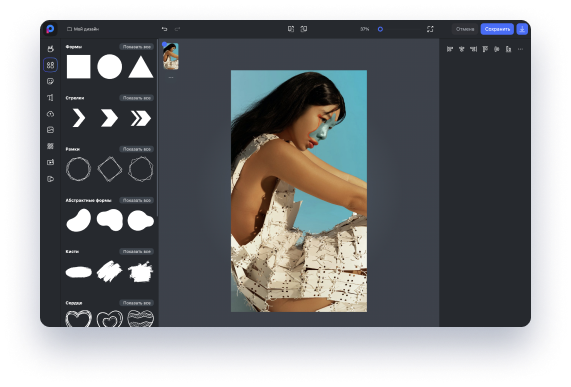Click the undo arrow

pos(165,29)
